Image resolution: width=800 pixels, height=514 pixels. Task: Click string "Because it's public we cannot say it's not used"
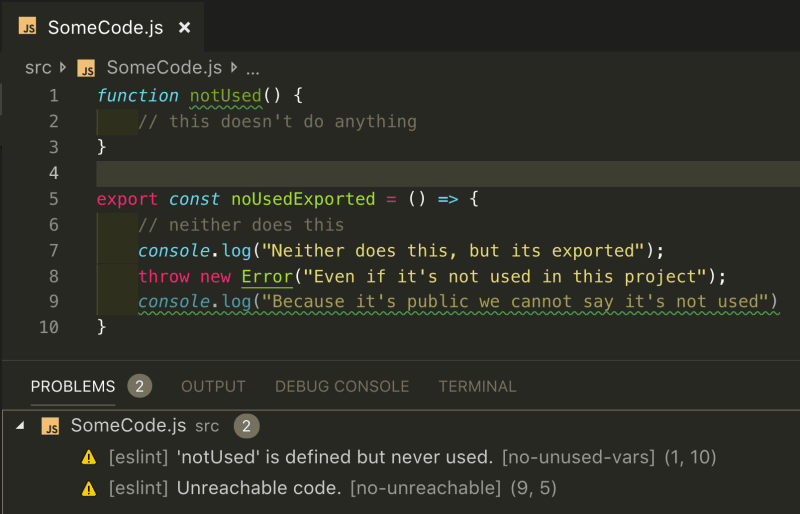point(515,302)
